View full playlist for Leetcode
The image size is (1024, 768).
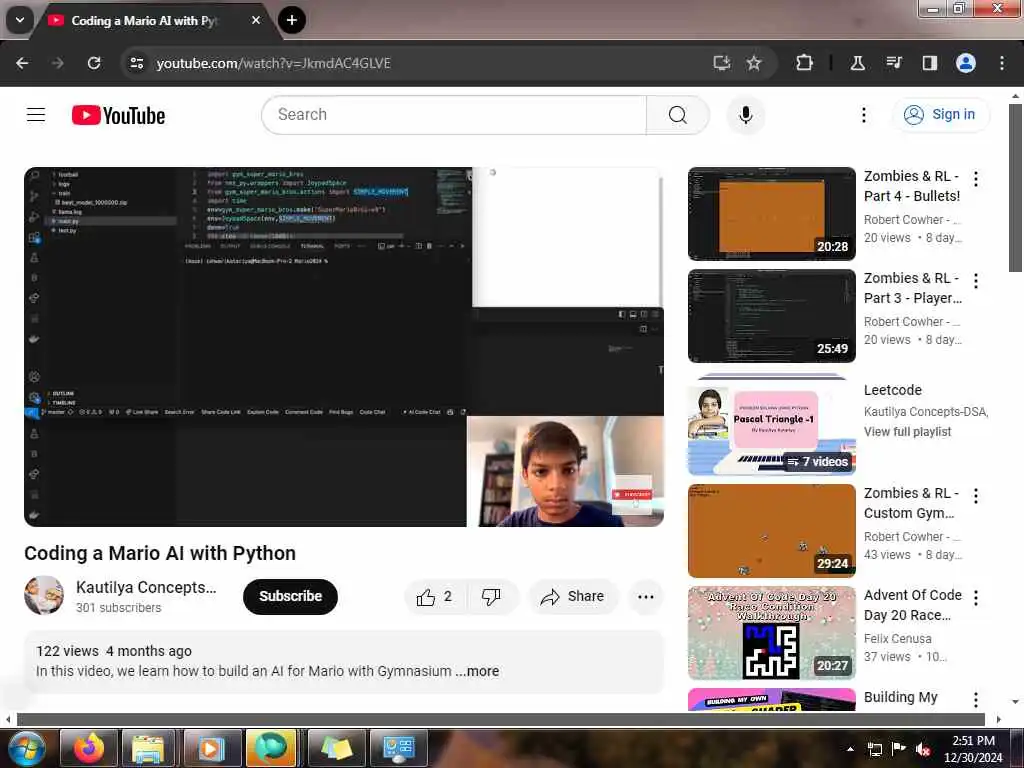coord(907,432)
